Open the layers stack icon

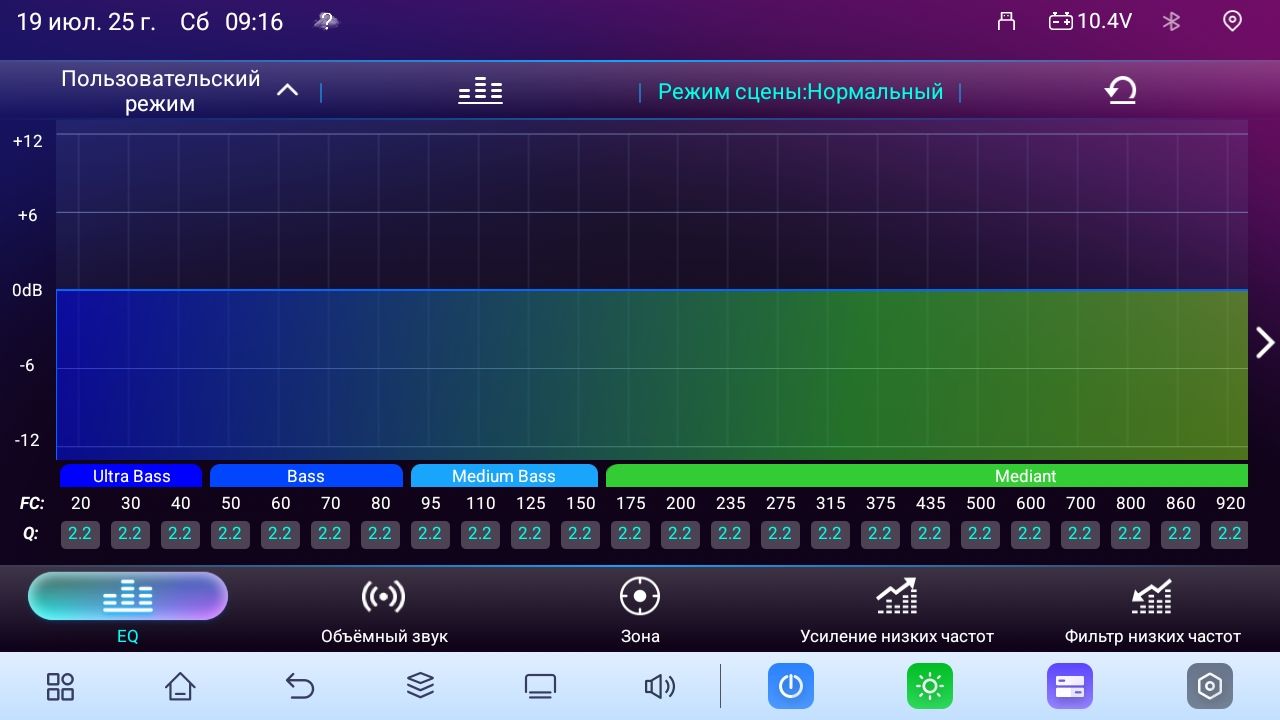[420, 686]
